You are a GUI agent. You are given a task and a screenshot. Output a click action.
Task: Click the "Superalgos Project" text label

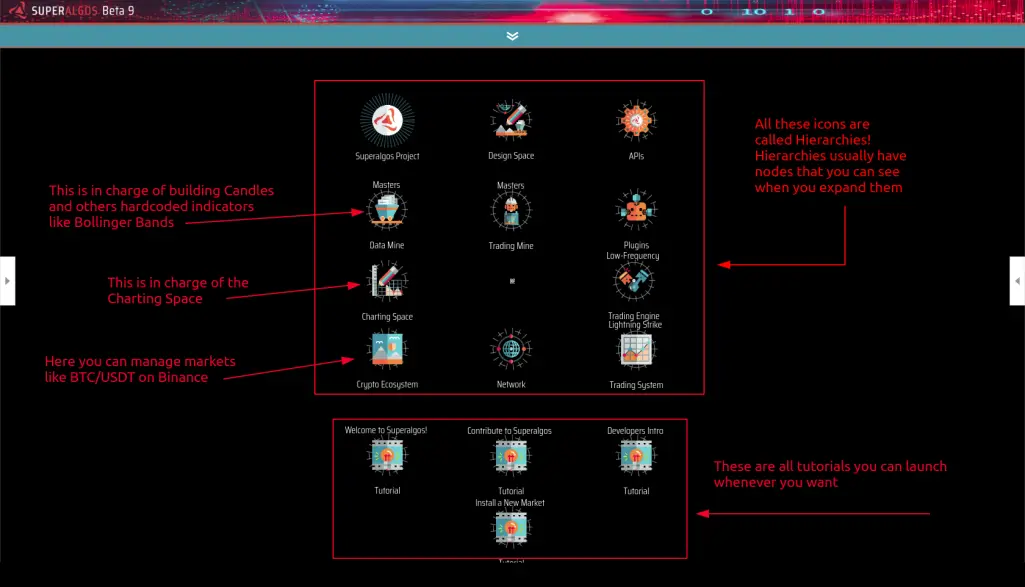(387, 156)
